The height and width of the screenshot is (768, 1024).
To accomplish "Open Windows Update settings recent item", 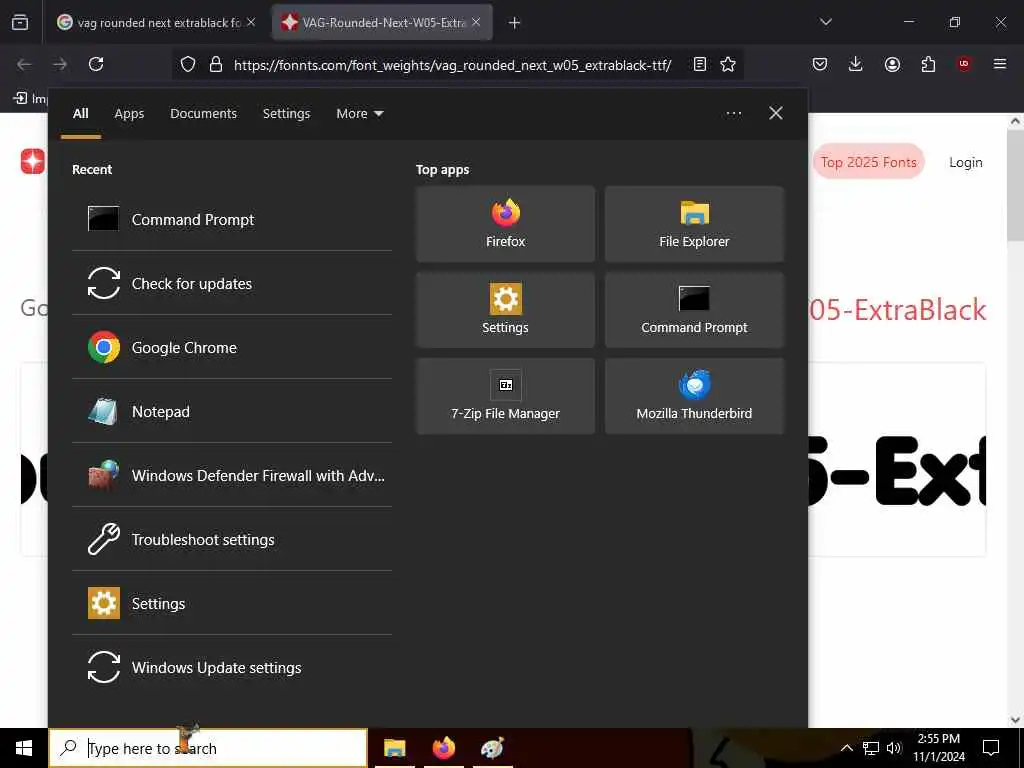I will pos(232,667).
